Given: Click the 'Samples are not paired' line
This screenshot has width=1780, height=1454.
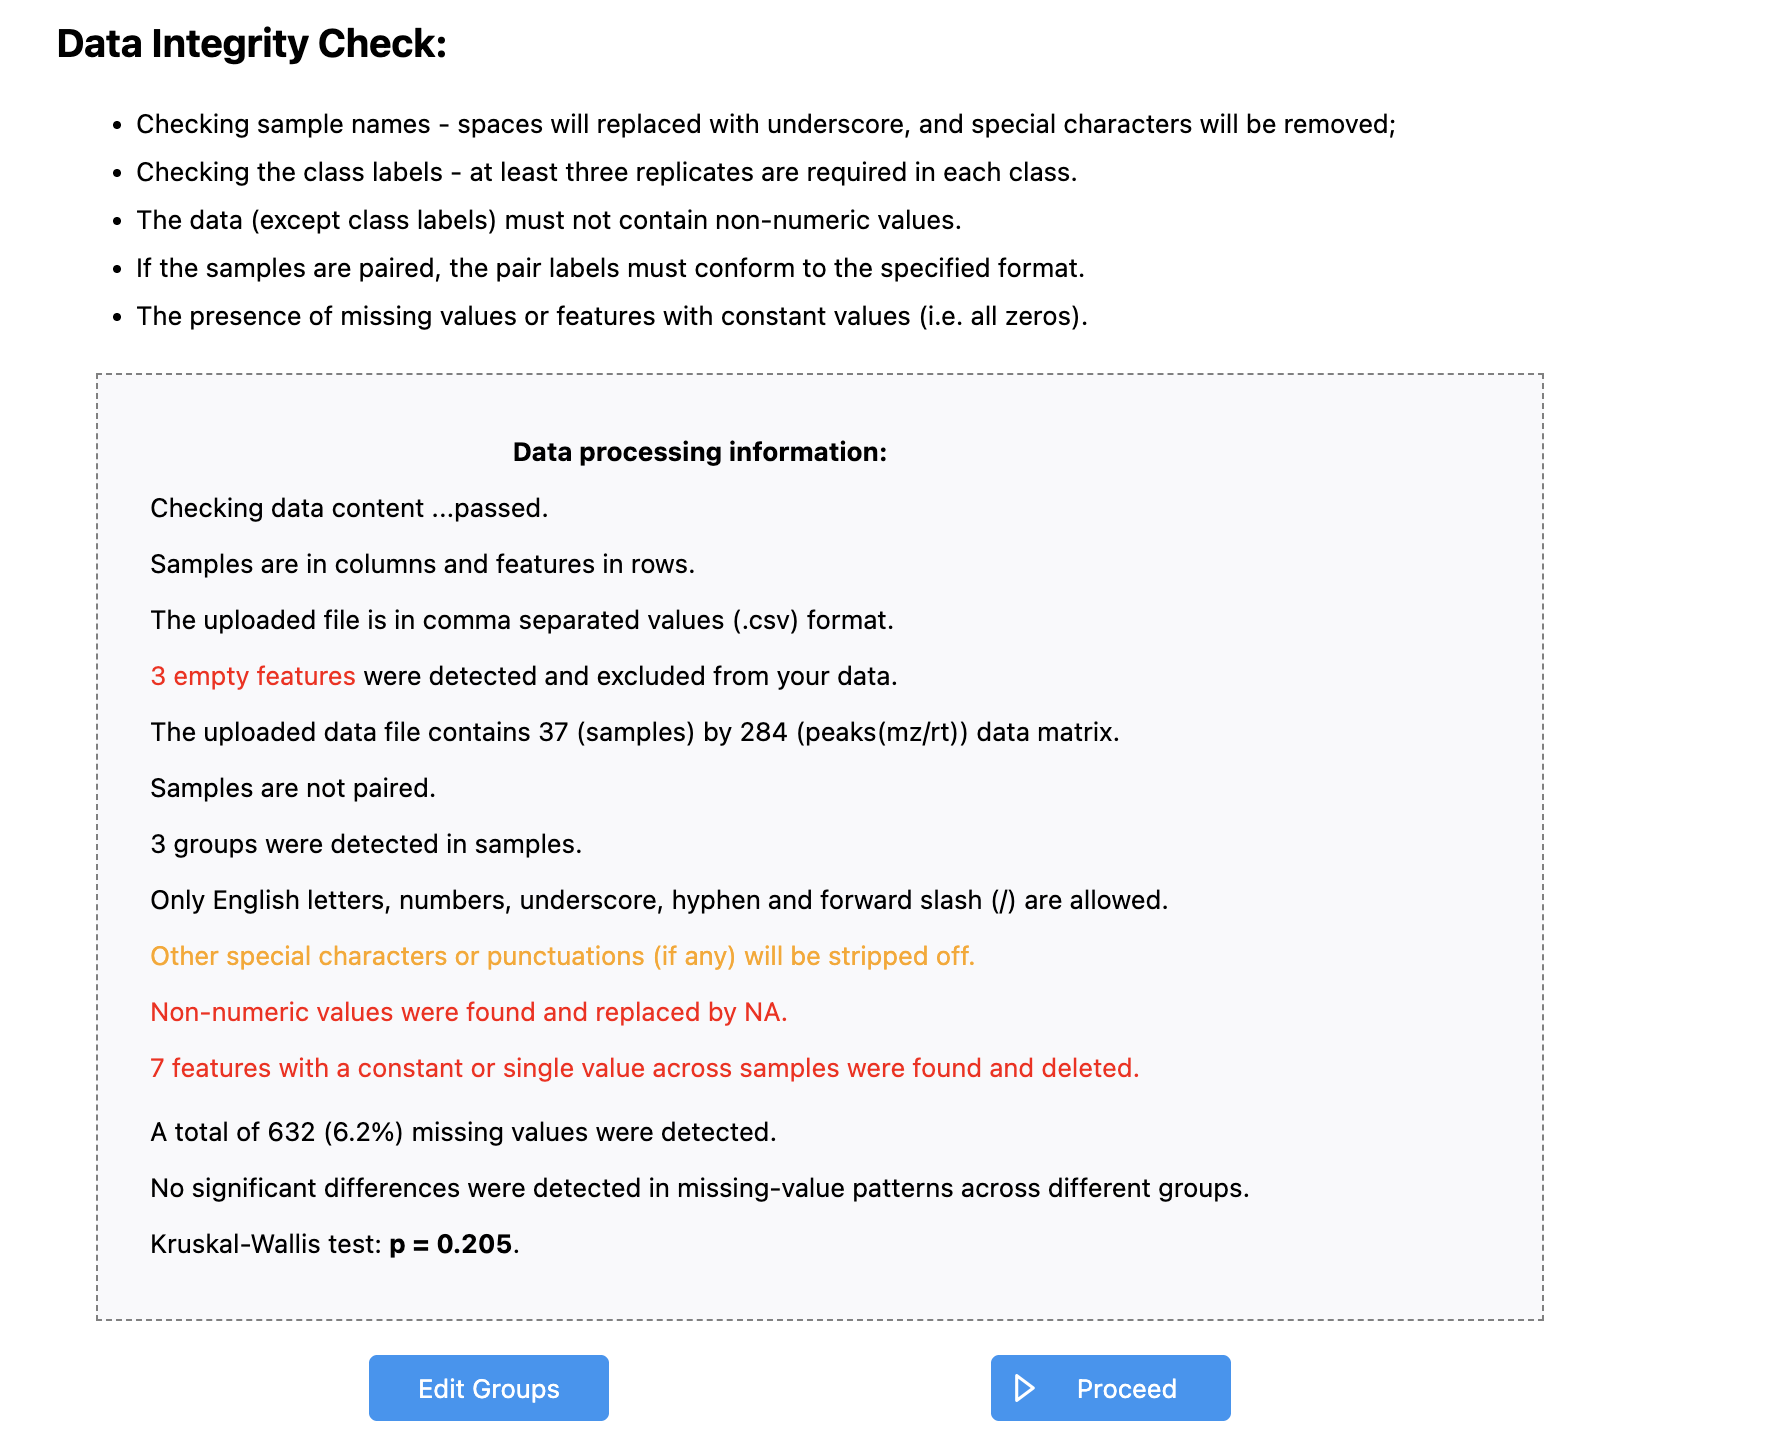Looking at the screenshot, I should [293, 788].
